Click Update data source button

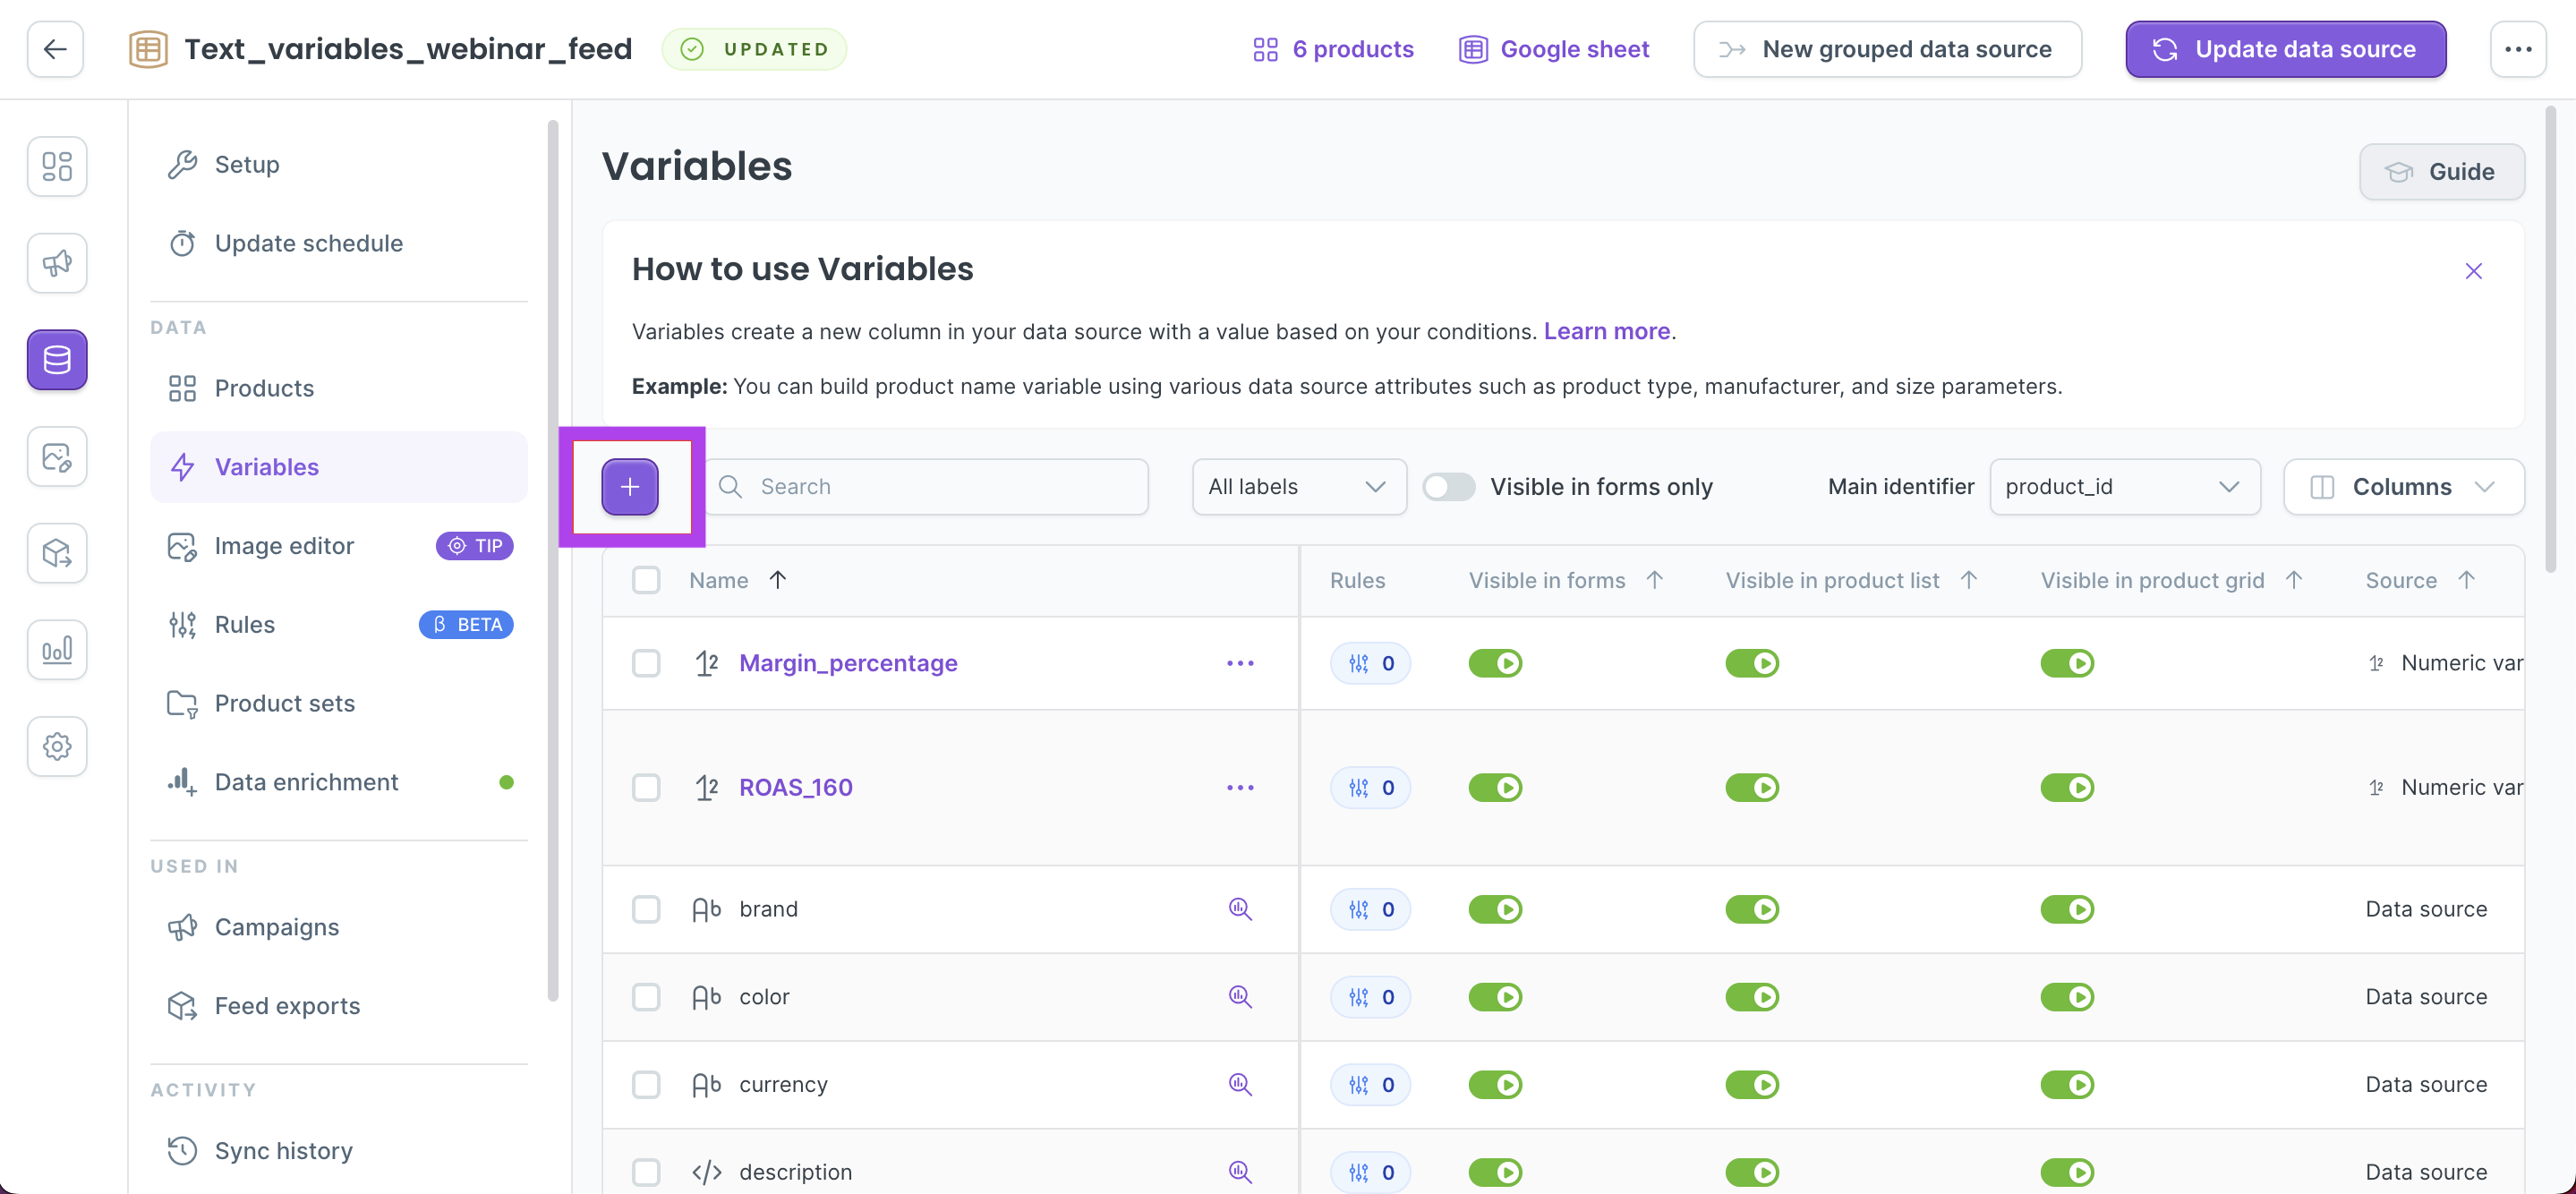pyautogui.click(x=2285, y=49)
